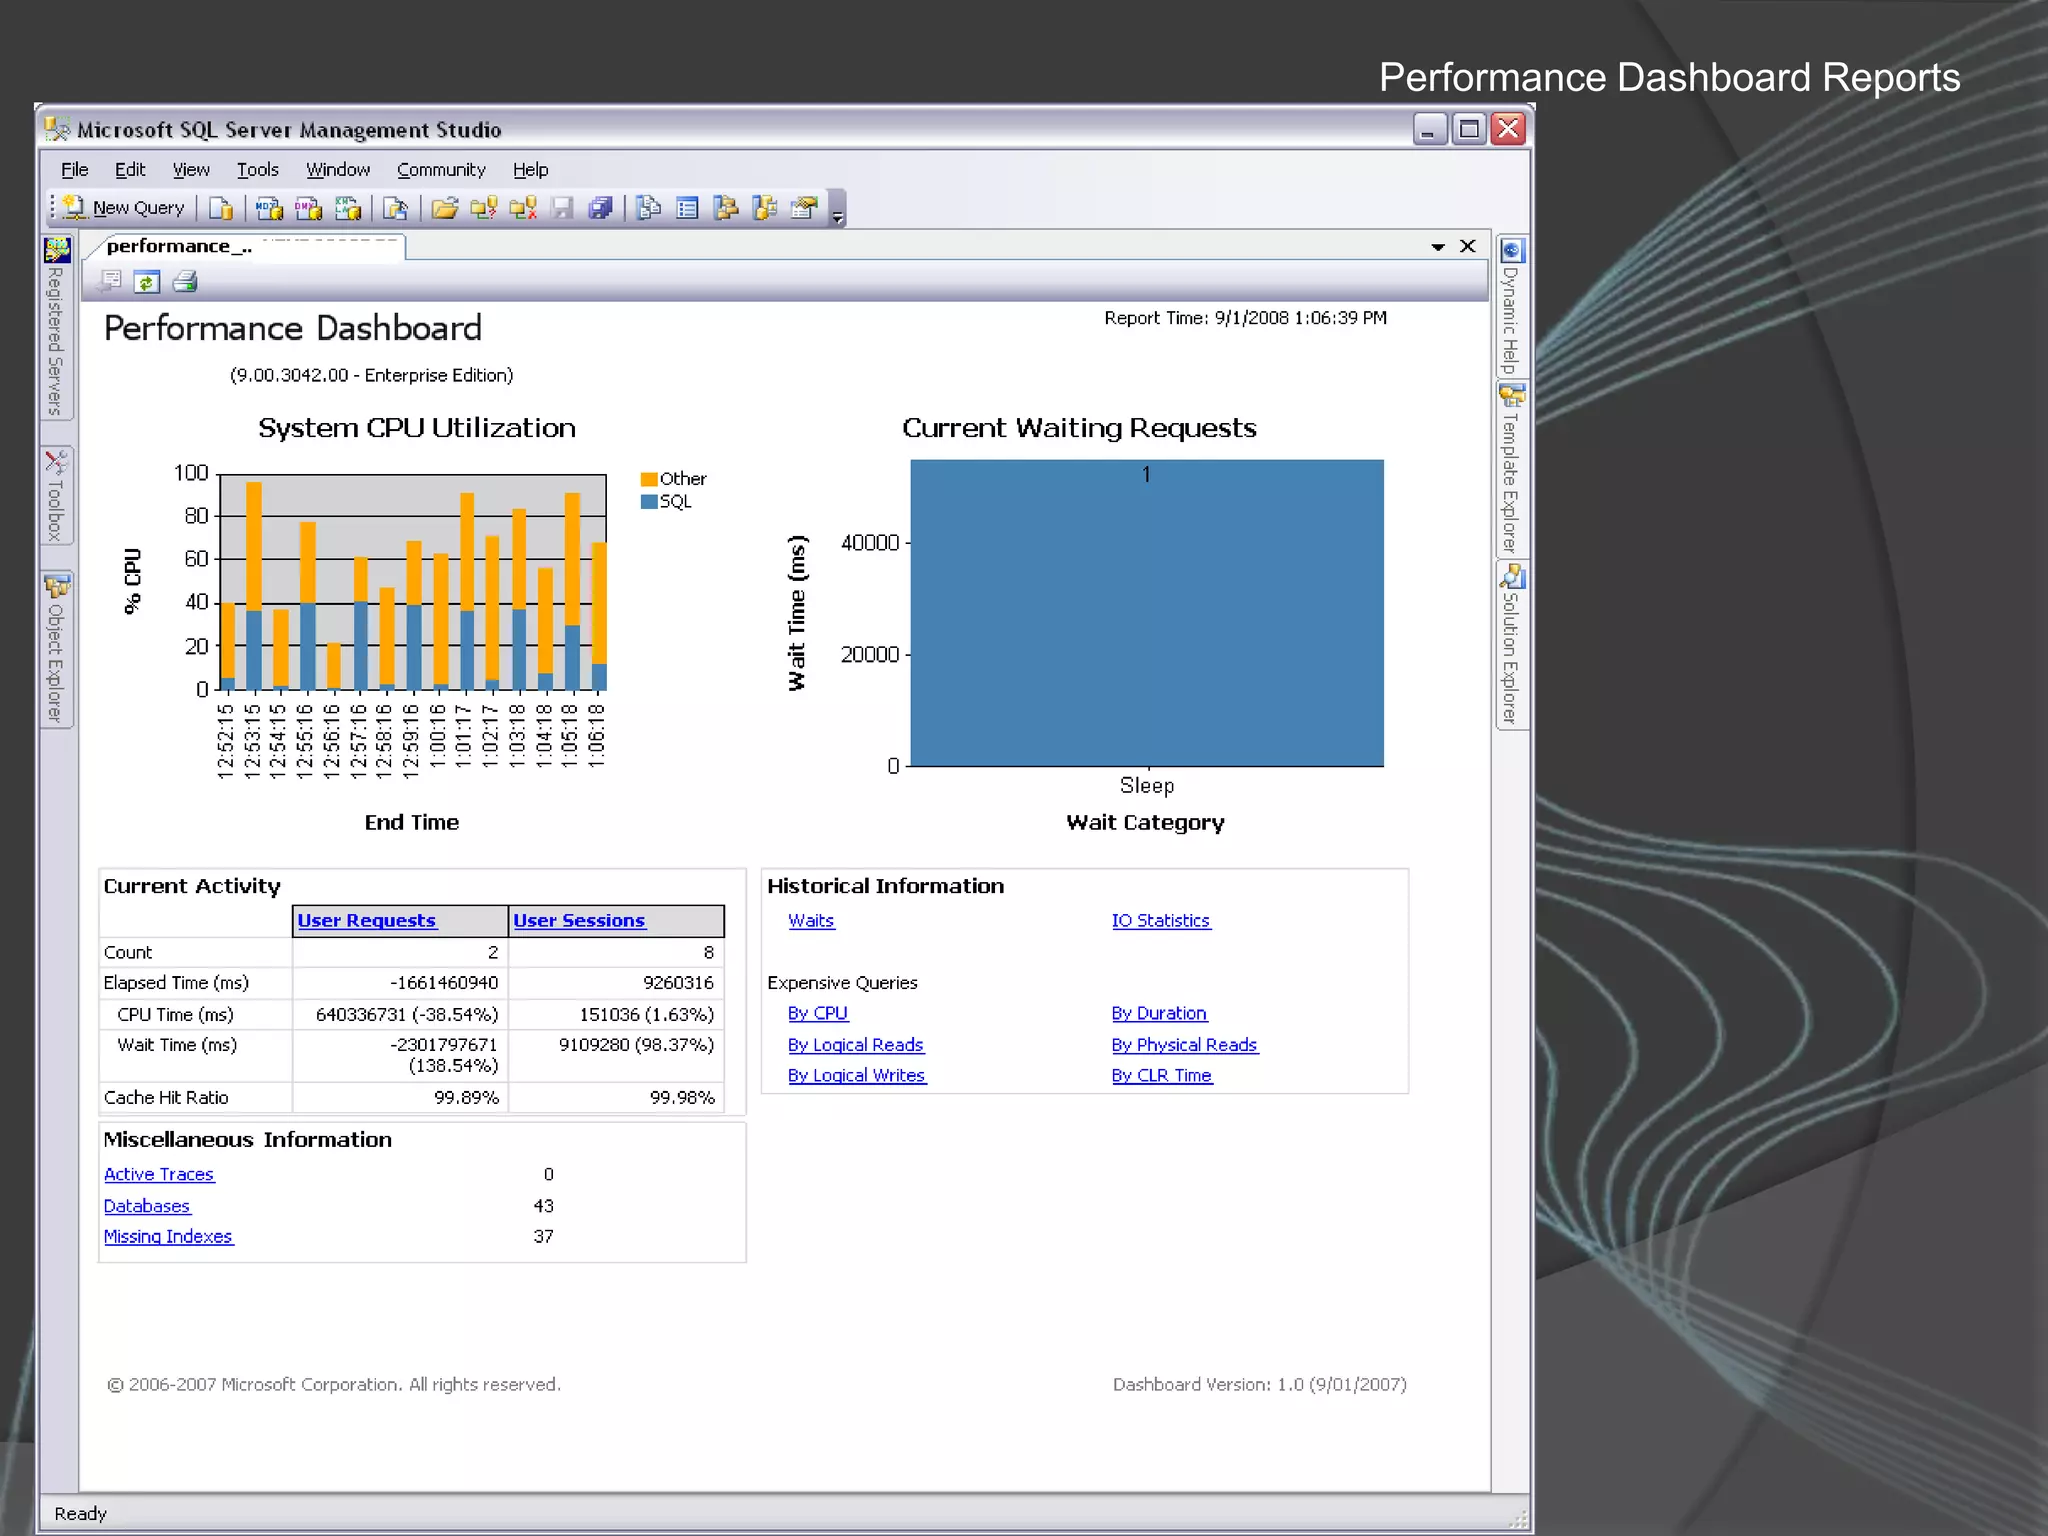Open expensive queries By Logical Reads
The width and height of the screenshot is (2048, 1536).
click(x=856, y=1045)
